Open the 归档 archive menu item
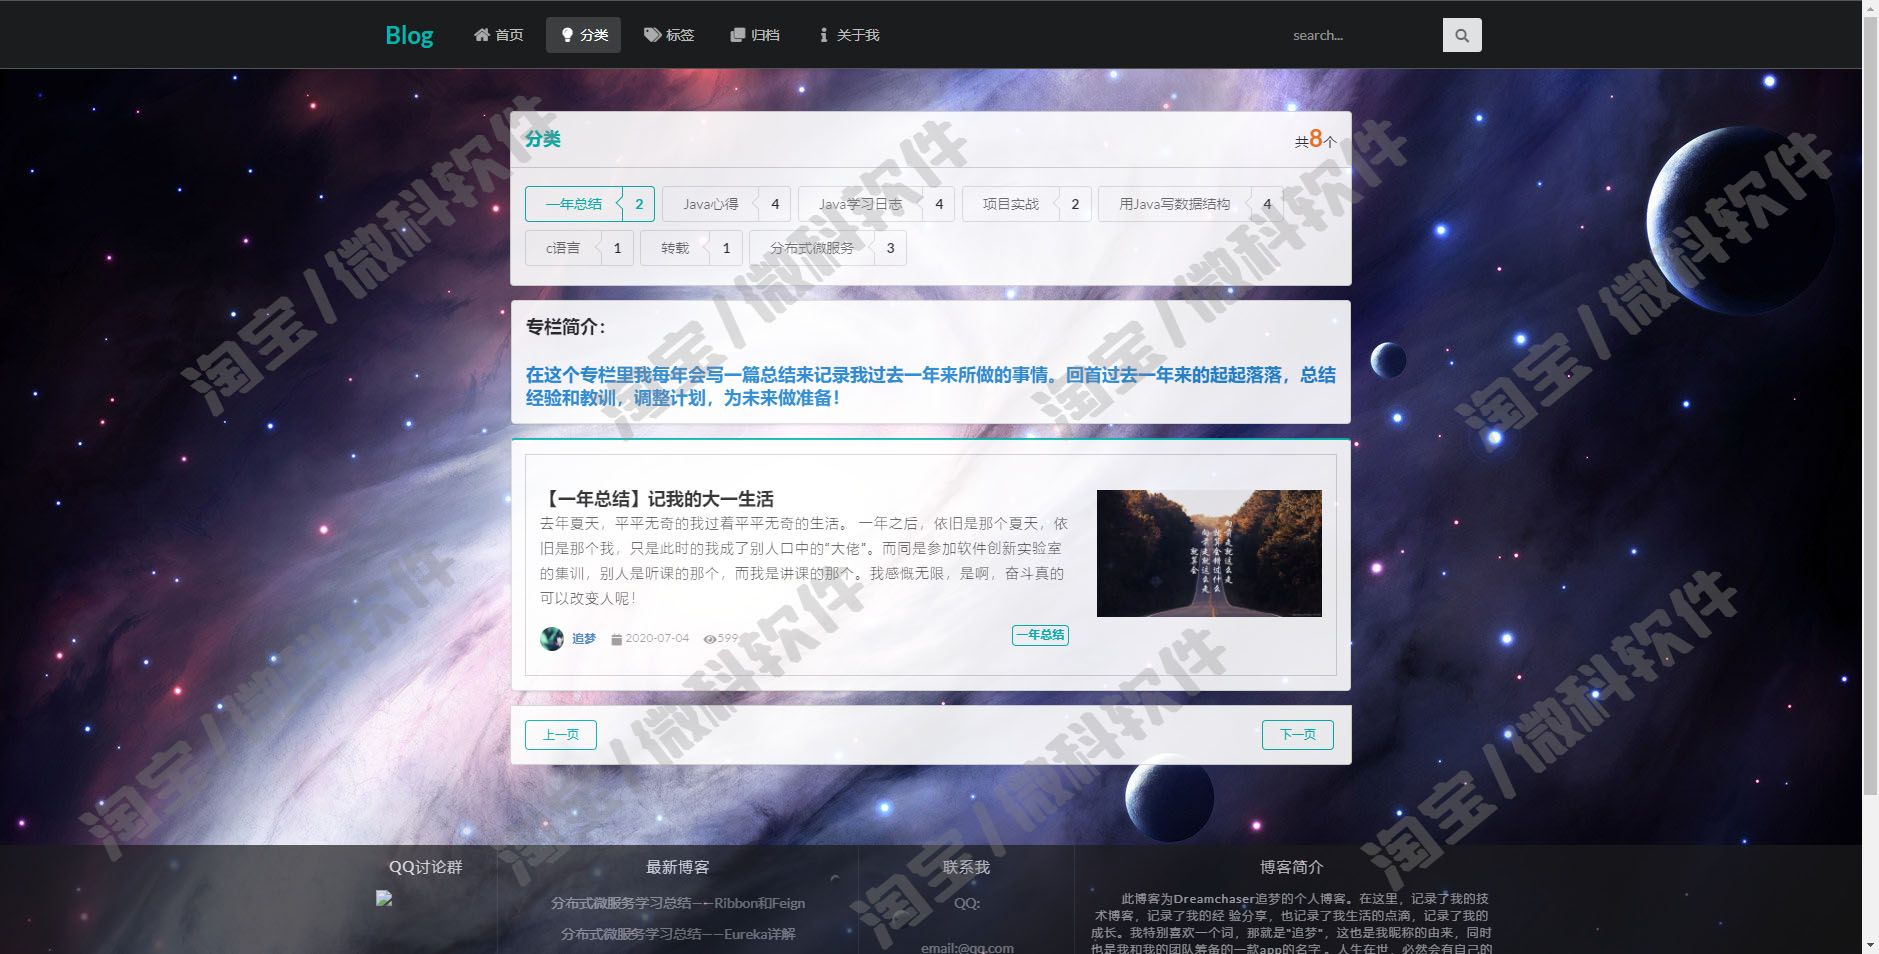Image resolution: width=1879 pixels, height=954 pixels. pyautogui.click(x=754, y=35)
